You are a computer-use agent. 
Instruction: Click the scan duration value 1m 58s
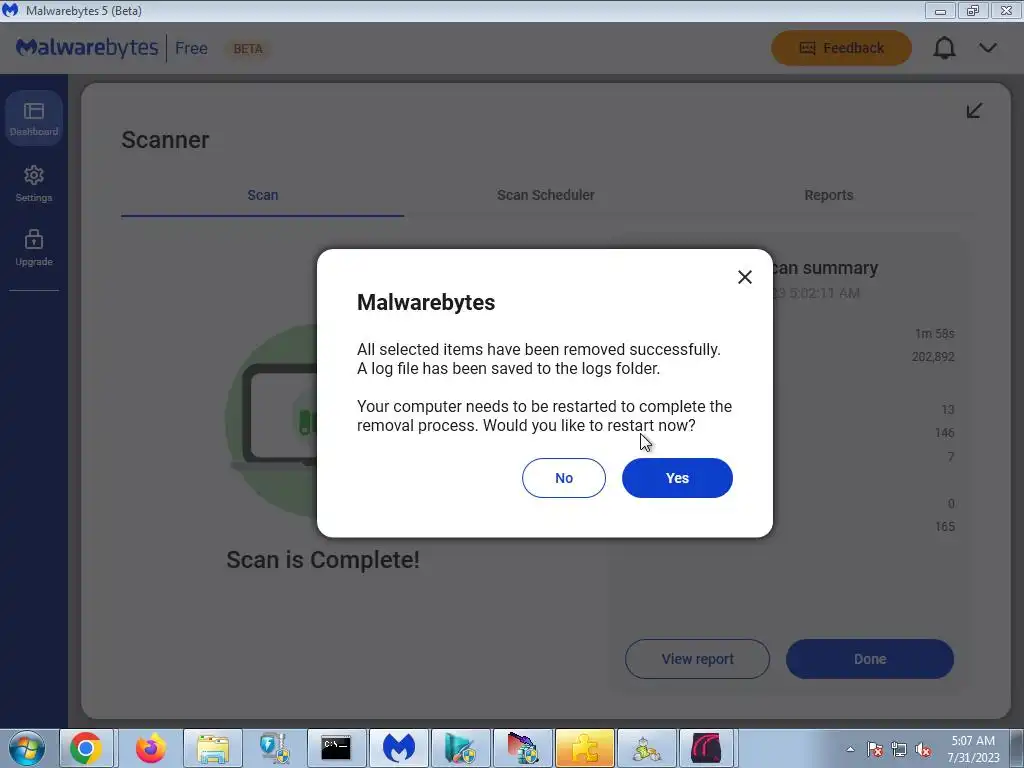(x=934, y=334)
